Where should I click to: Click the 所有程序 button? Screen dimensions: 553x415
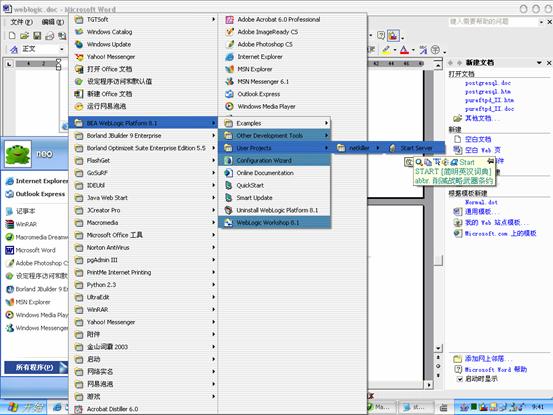pos(35,367)
